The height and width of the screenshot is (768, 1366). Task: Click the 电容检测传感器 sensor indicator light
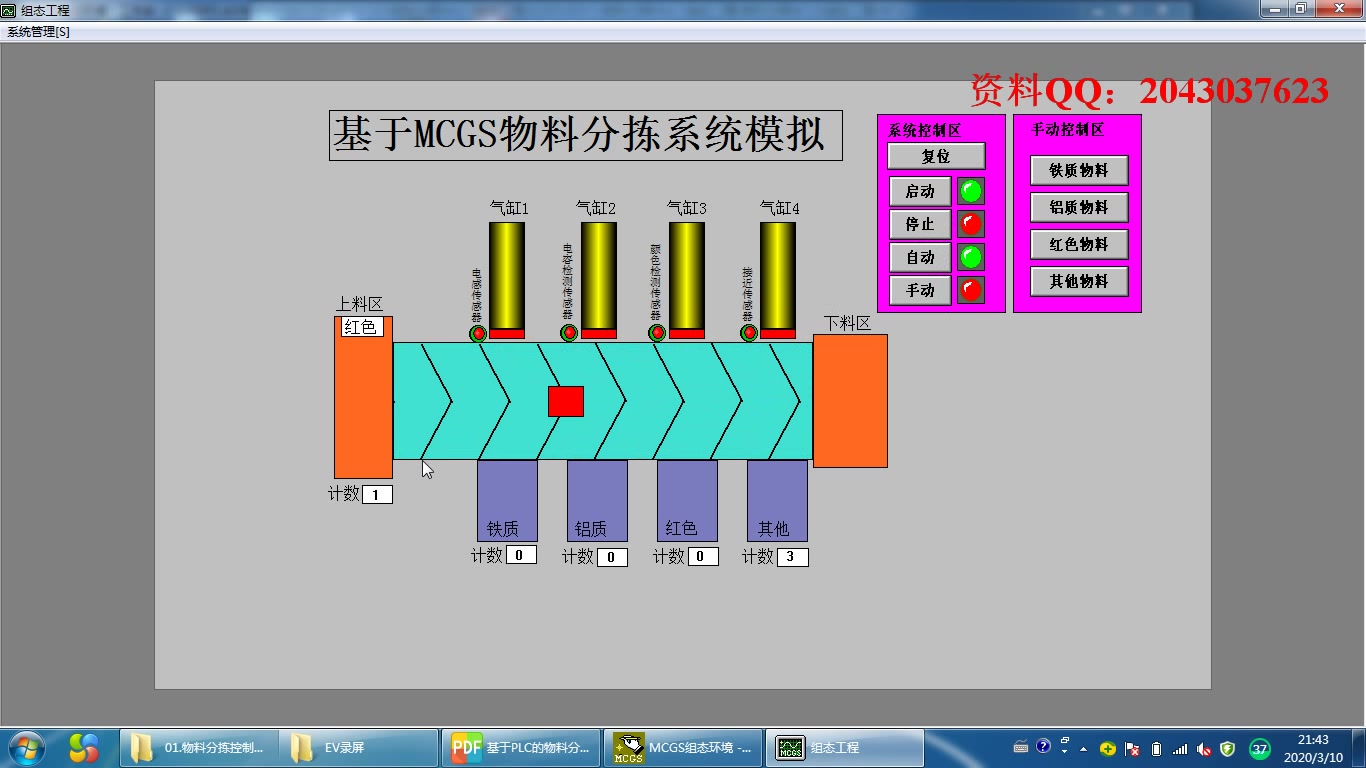click(x=569, y=333)
